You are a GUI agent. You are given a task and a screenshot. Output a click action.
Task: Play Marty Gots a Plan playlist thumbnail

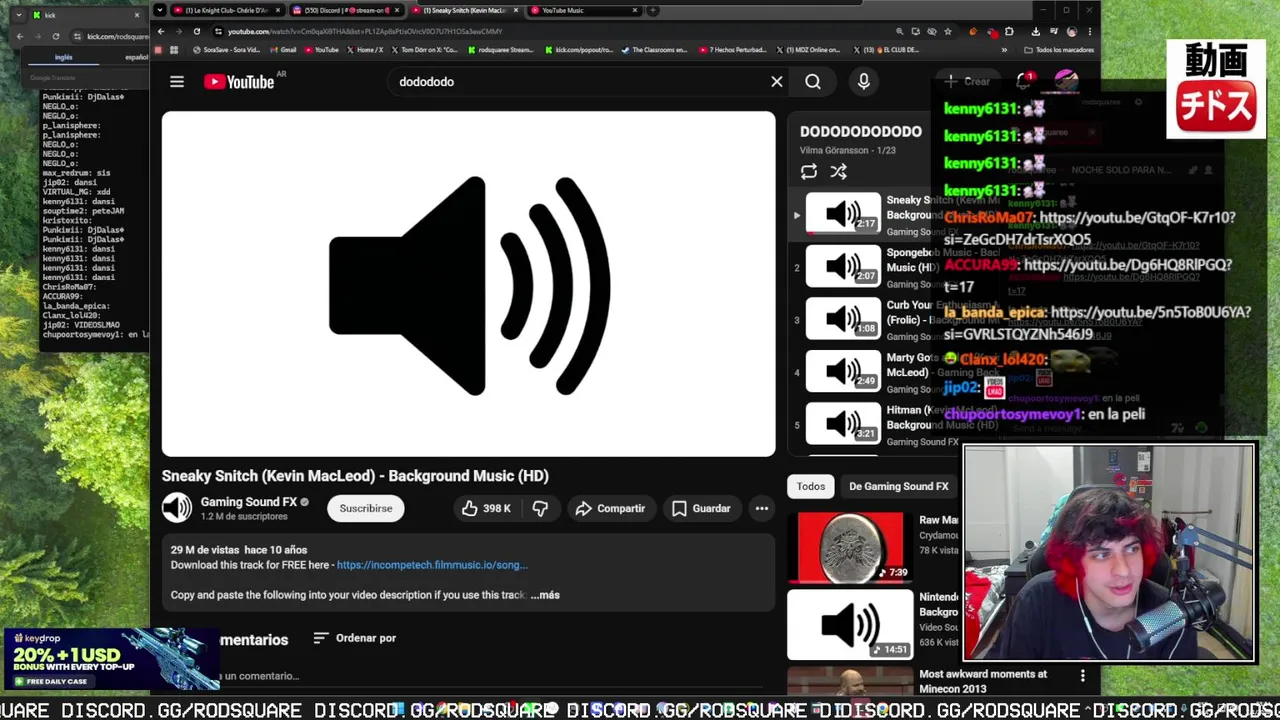(843, 371)
